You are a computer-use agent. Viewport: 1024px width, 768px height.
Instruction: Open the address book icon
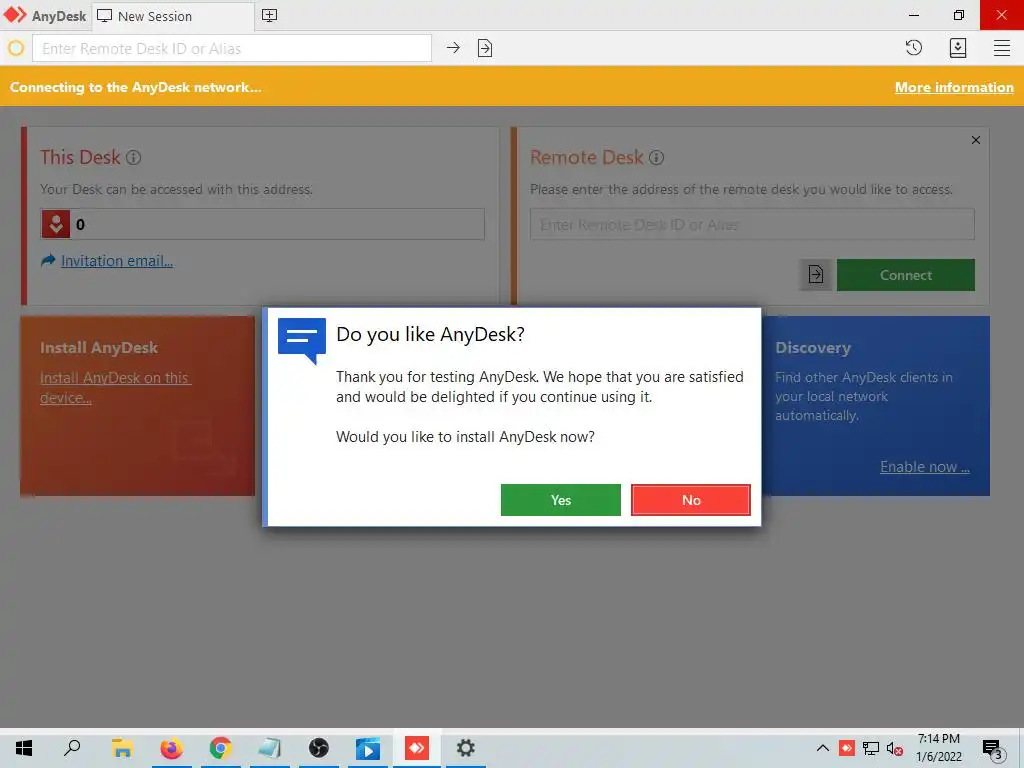point(957,48)
